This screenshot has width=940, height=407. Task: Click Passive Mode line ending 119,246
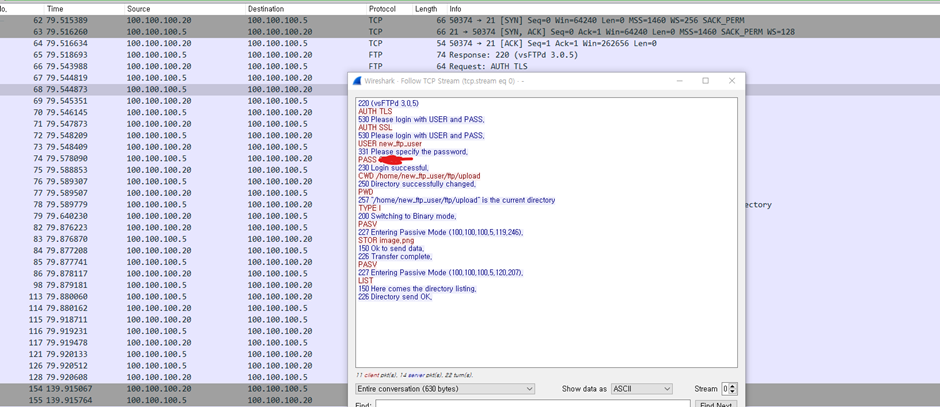point(441,232)
